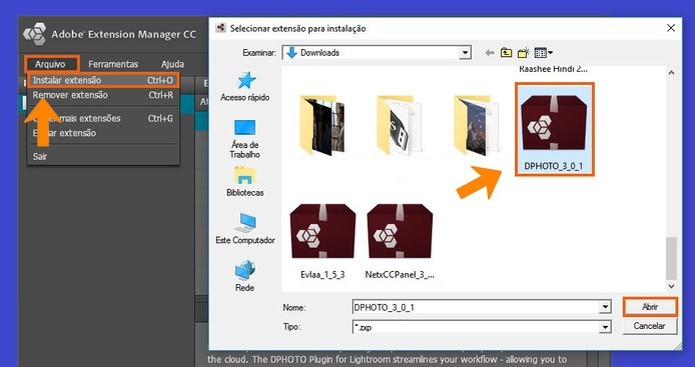Select the NetxCCPanel_3_ extension file

tap(400, 242)
